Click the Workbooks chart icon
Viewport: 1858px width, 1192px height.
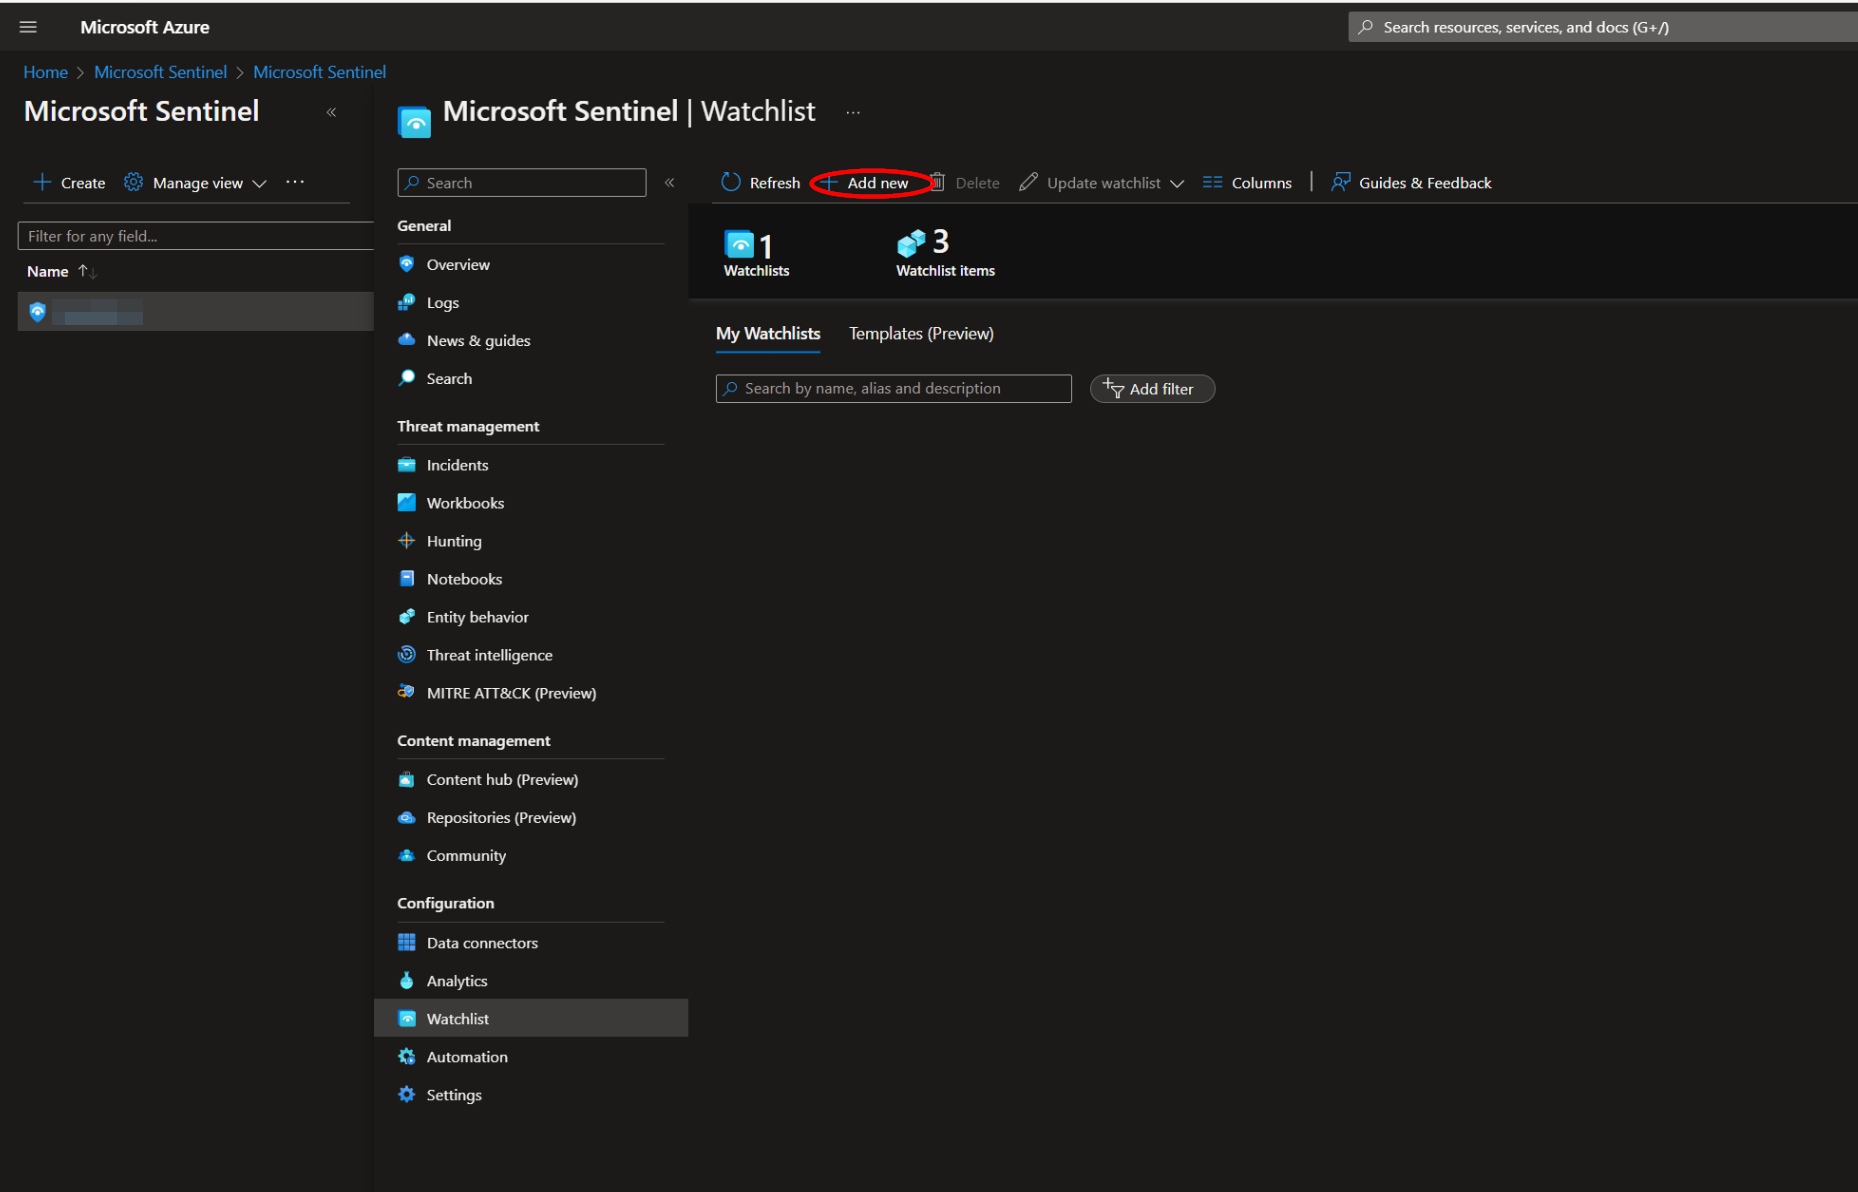click(406, 503)
